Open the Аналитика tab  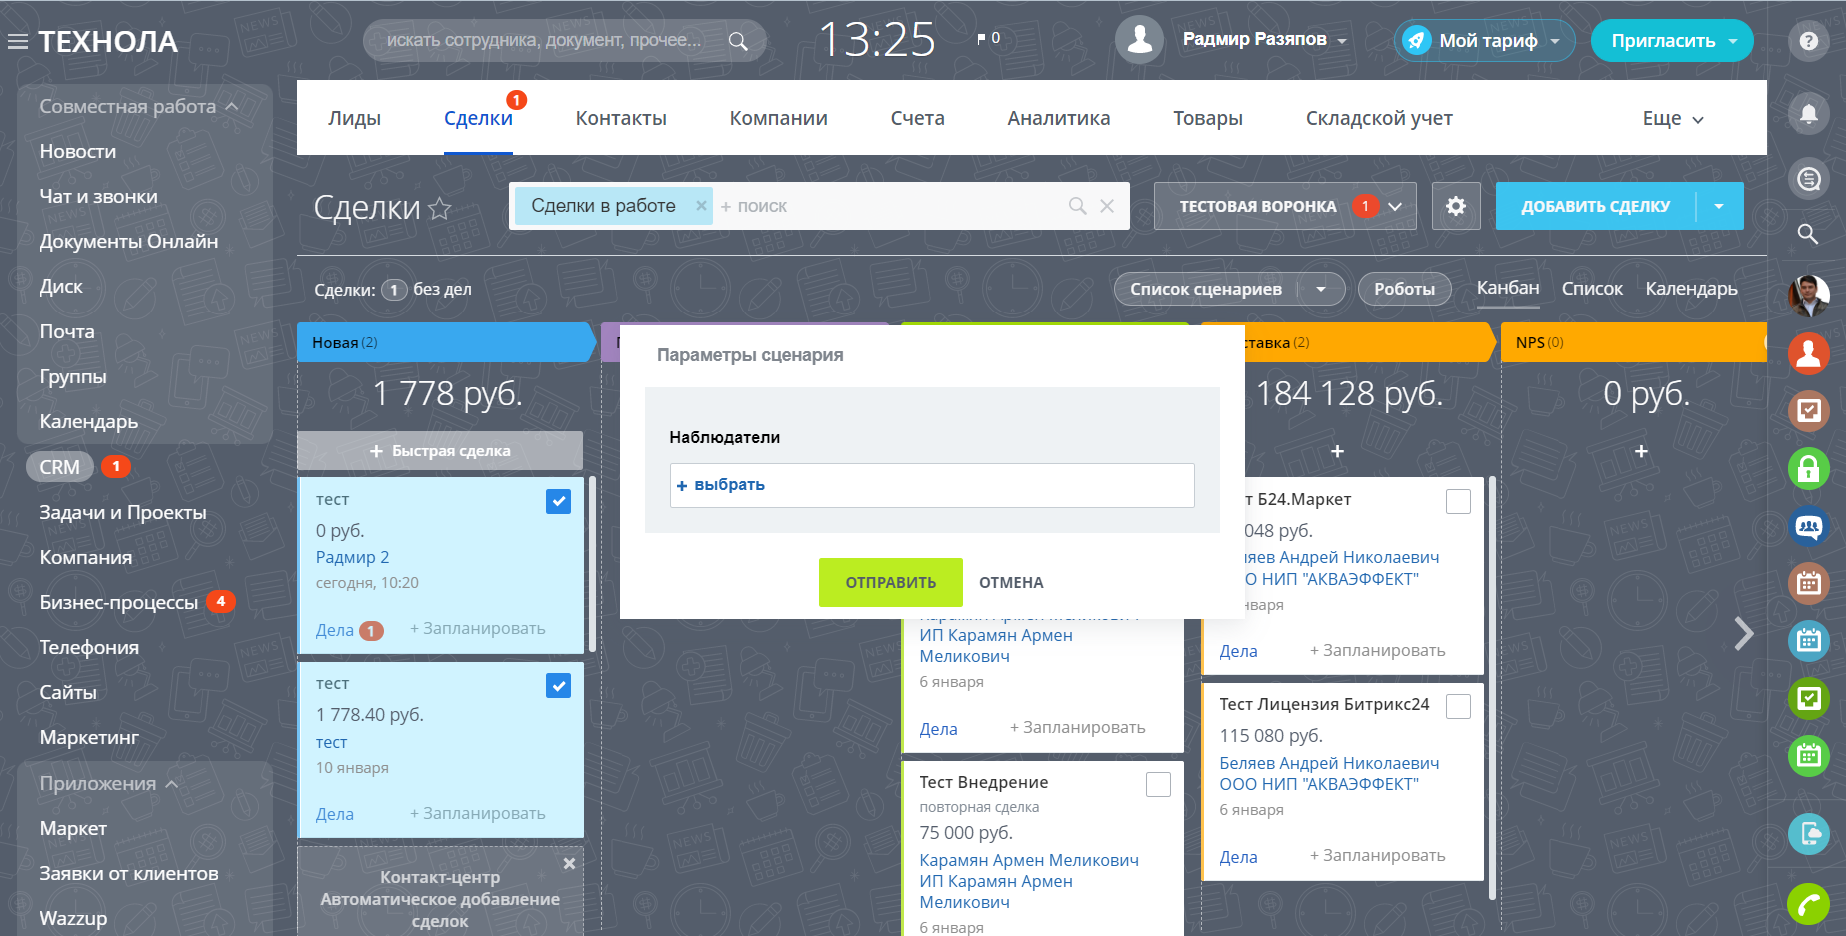pos(1058,118)
